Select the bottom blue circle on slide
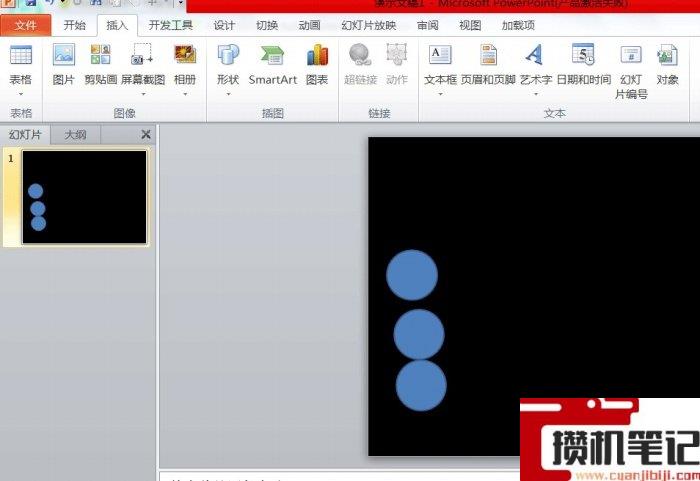Screen dimensions: 700x481 (421, 385)
